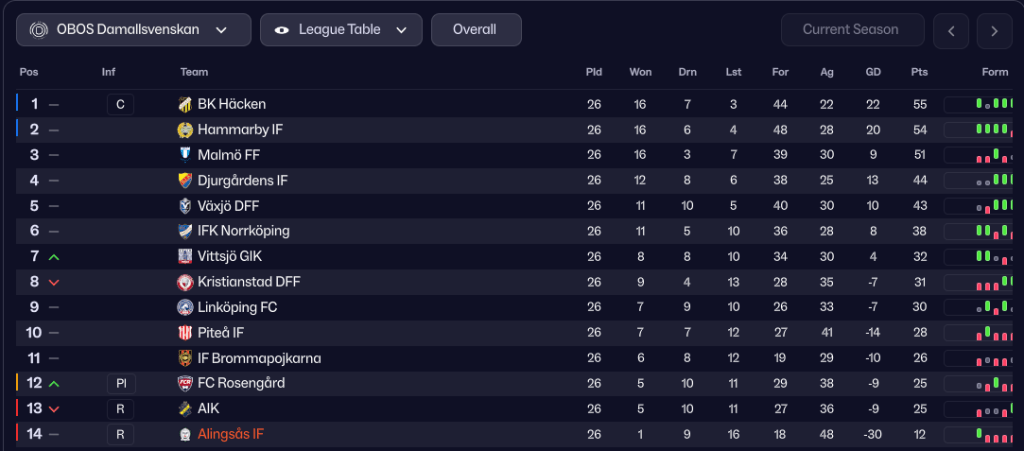Image resolution: width=1024 pixels, height=451 pixels.
Task: Click the Djurgårdens IF shield icon
Action: [185, 180]
